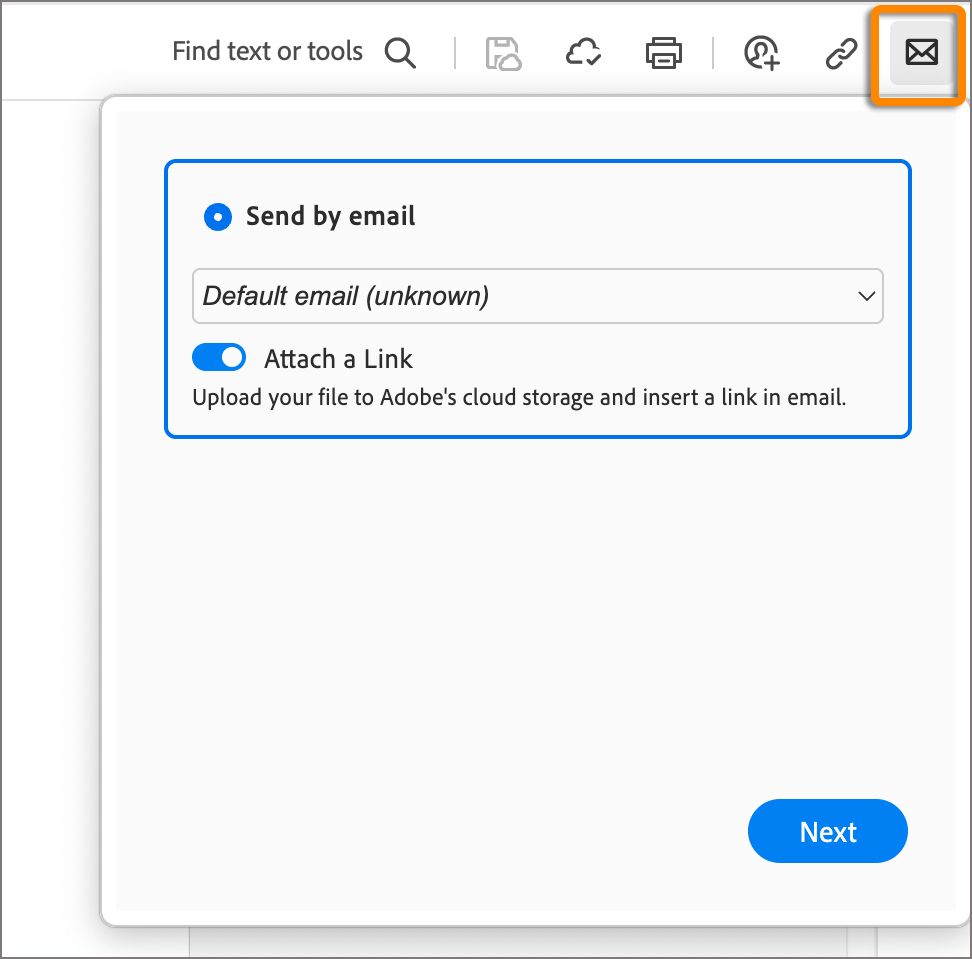The image size is (972, 959).
Task: Select the Default email (unknown) entry
Action: coord(537,296)
